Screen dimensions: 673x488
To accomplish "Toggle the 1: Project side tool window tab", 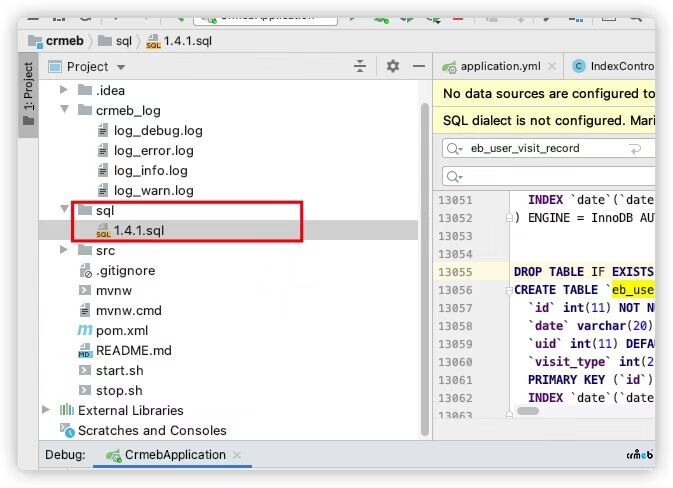I will tap(28, 94).
